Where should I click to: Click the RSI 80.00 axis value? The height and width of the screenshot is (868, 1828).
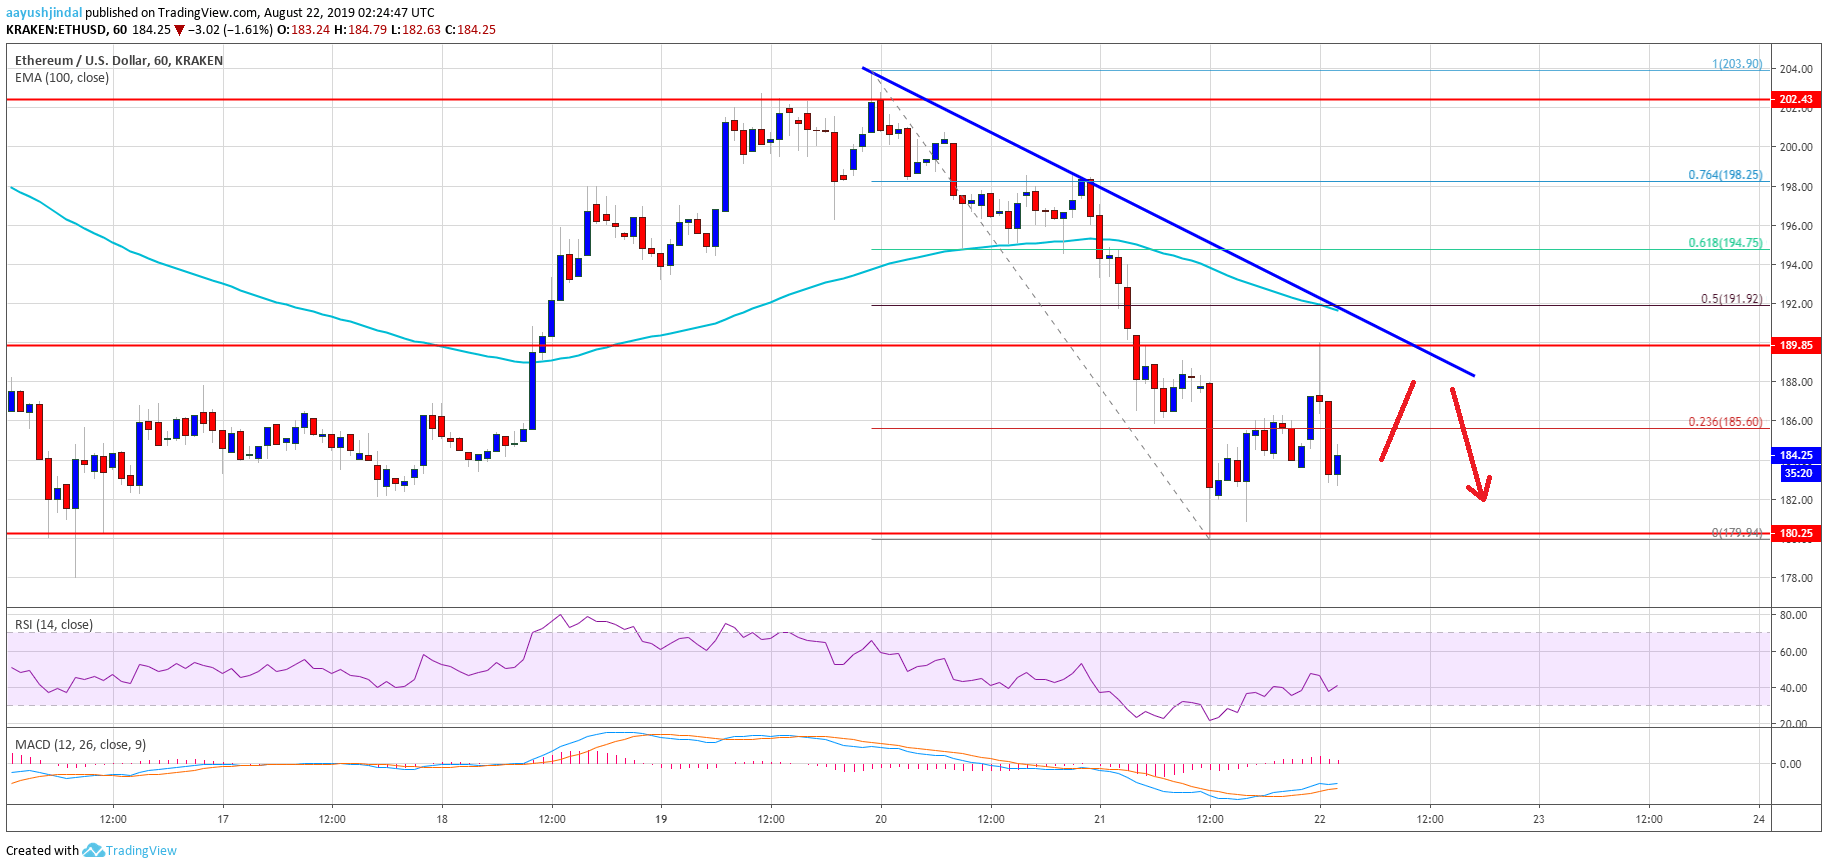1793,615
